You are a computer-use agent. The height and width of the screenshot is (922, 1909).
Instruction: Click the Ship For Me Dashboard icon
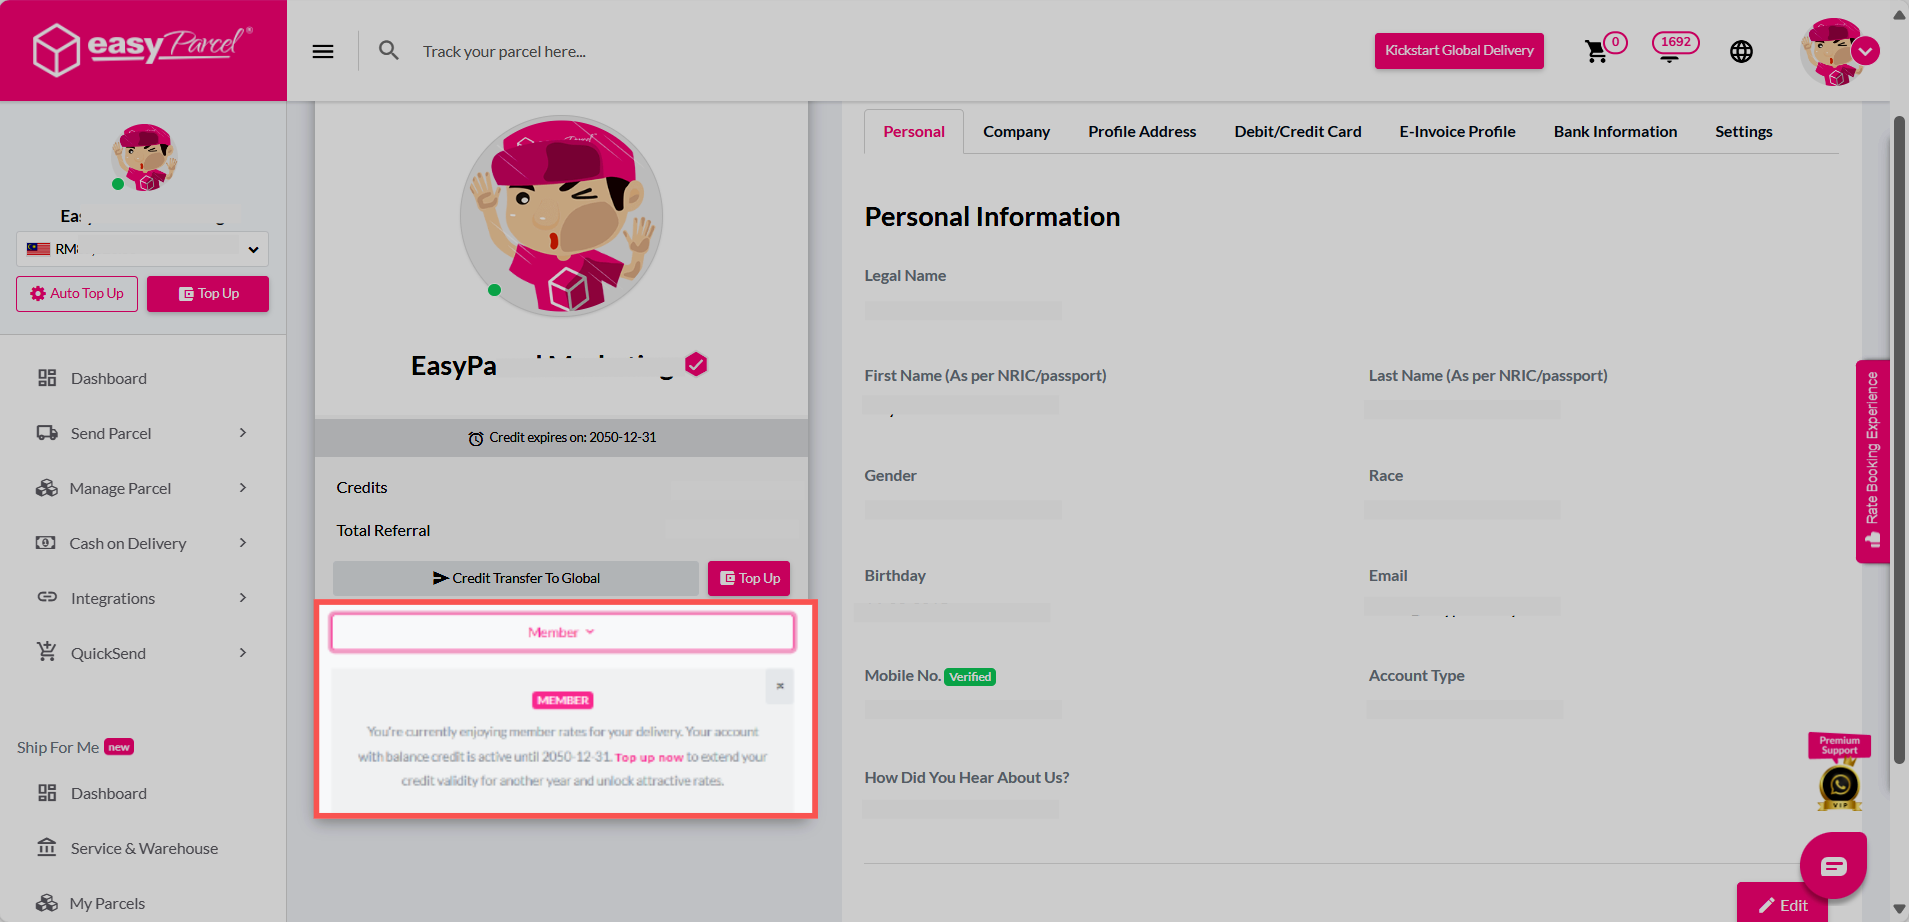click(47, 793)
